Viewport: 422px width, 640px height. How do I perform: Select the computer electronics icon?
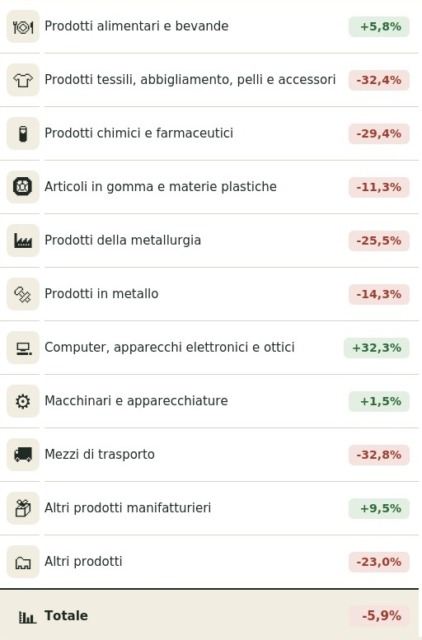tap(23, 348)
